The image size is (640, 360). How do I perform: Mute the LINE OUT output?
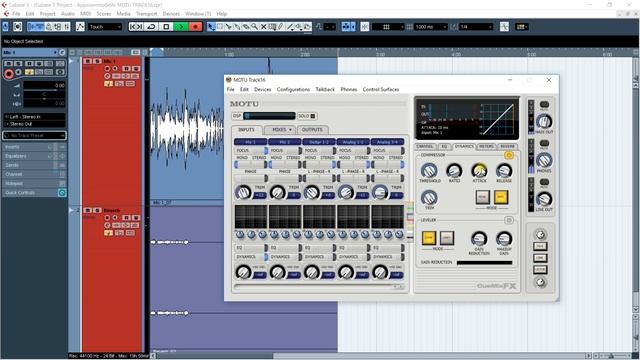tap(544, 182)
